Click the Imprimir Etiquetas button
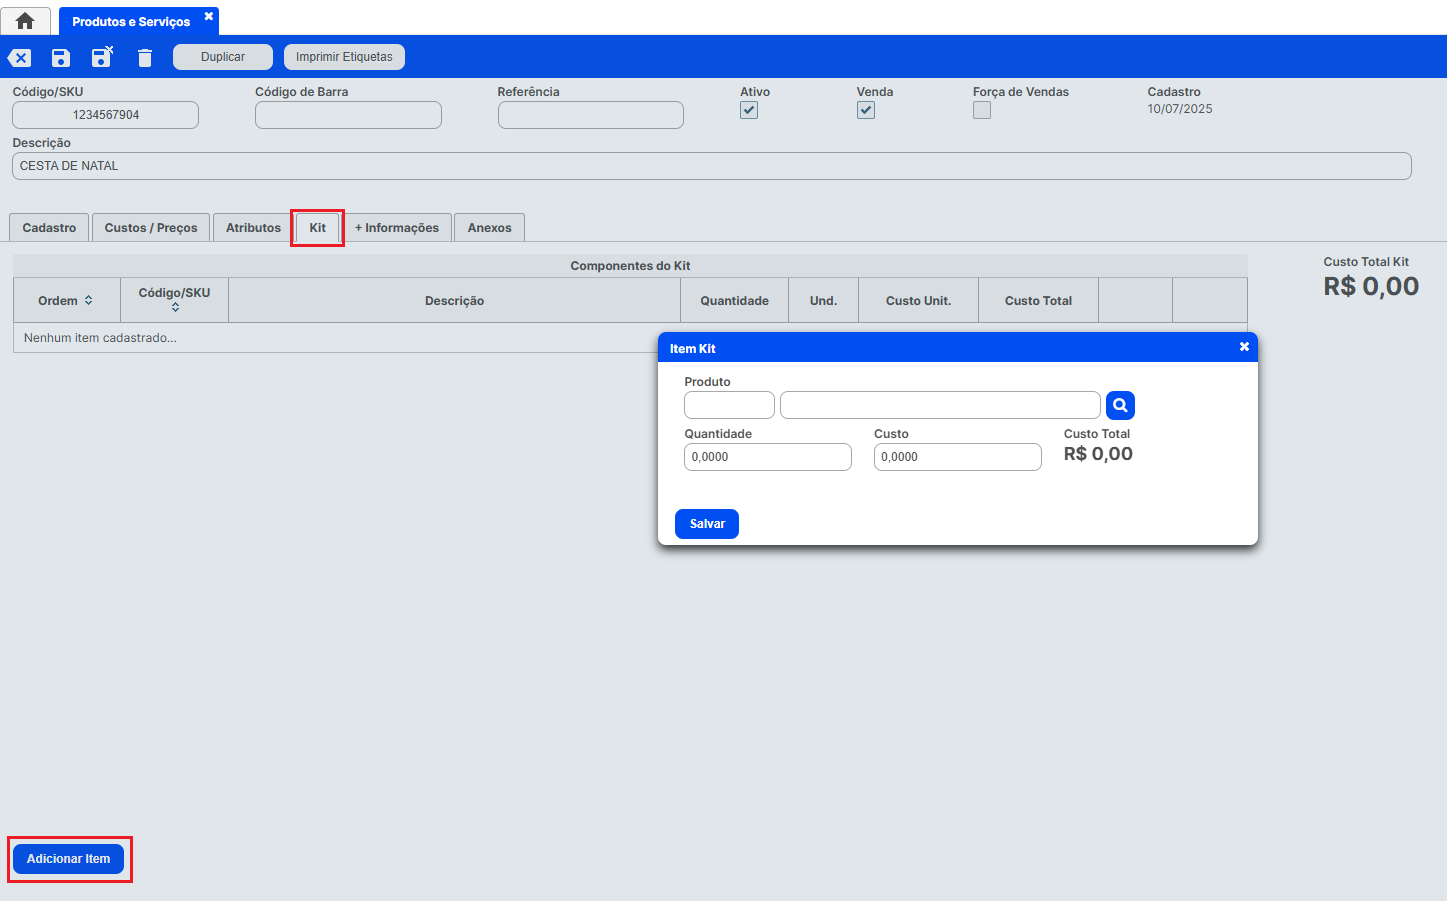The height and width of the screenshot is (901, 1447). click(x=344, y=57)
